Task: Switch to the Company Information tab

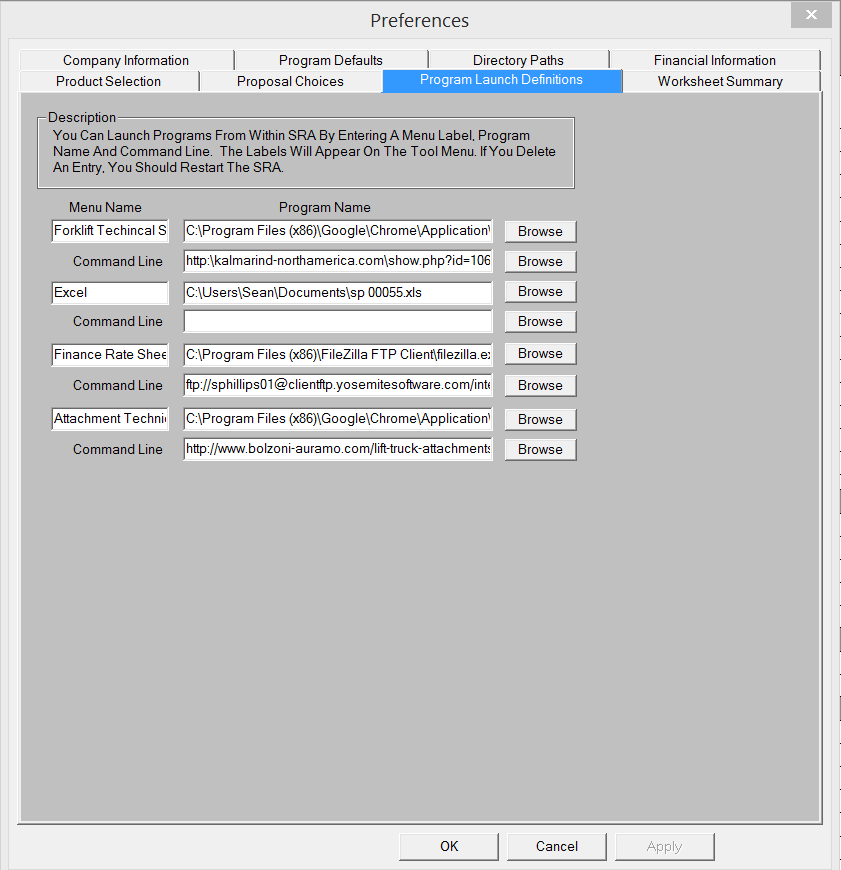Action: pos(125,60)
